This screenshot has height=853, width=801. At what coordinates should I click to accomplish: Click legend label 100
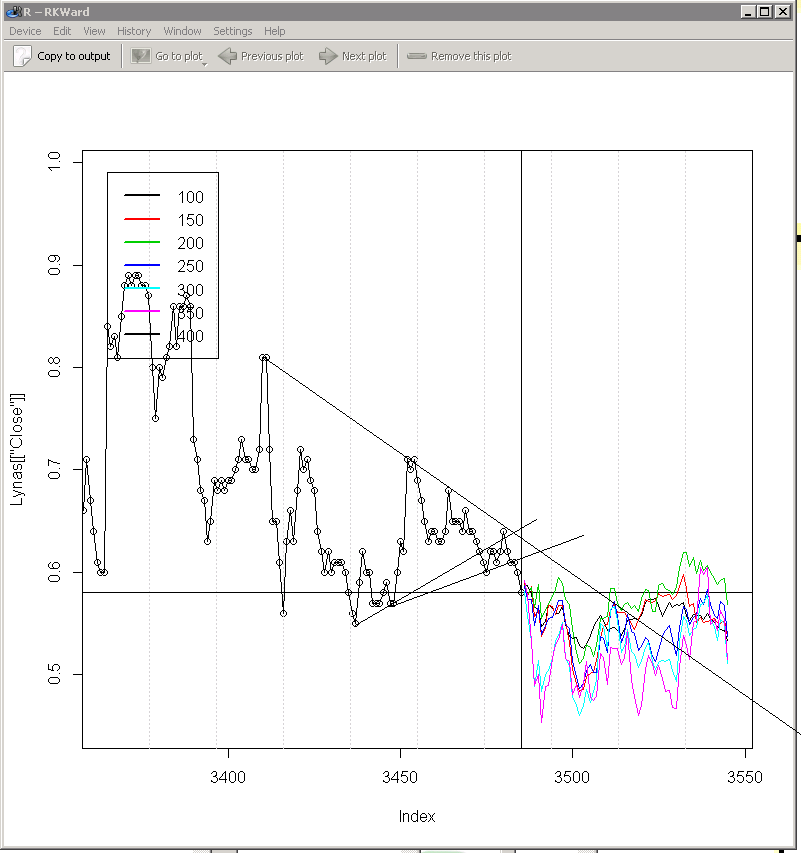[x=190, y=197]
